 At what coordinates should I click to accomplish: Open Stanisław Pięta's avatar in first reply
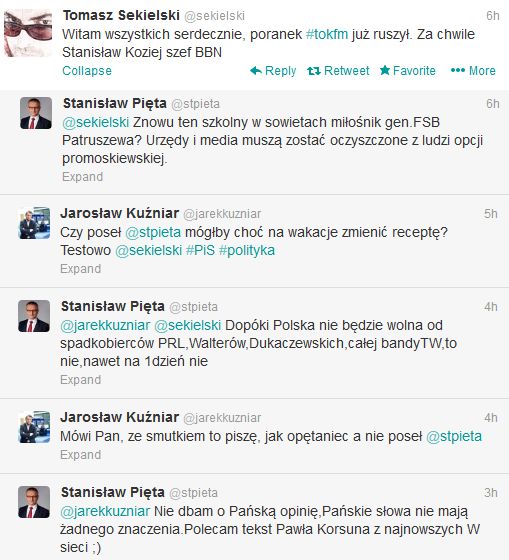(36, 113)
